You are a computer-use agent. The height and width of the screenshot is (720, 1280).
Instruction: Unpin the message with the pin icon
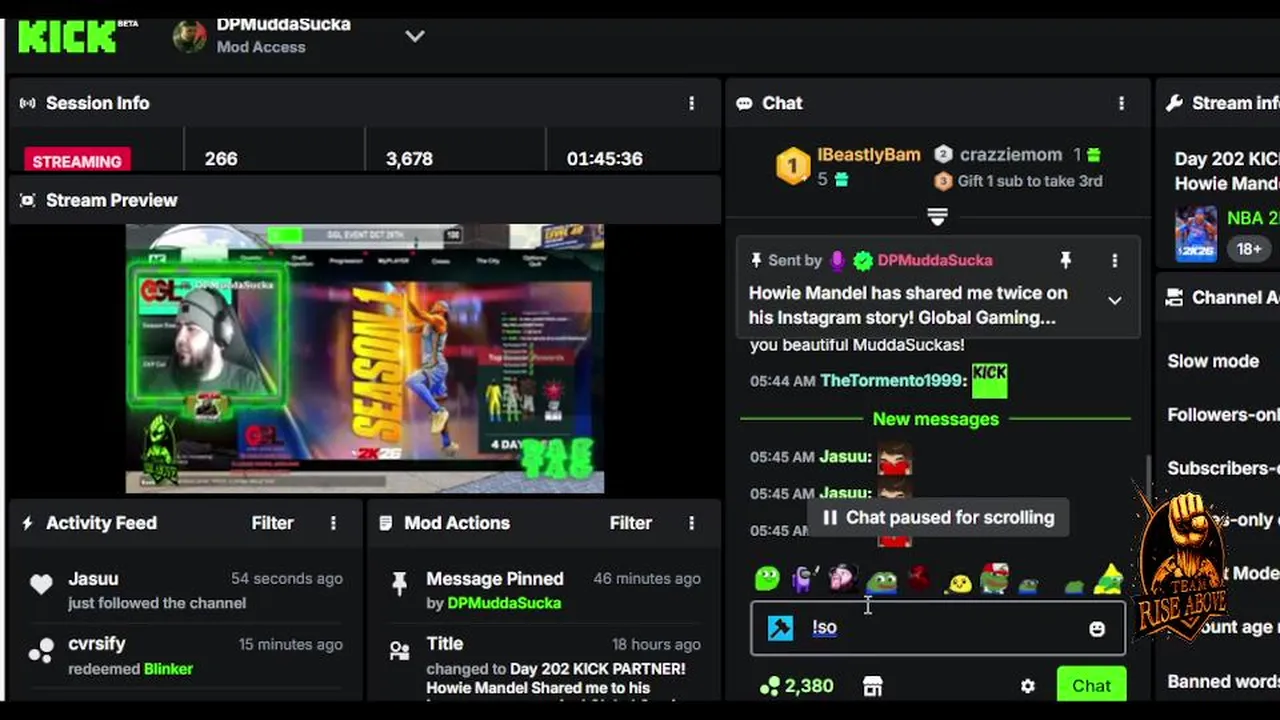point(1066,260)
